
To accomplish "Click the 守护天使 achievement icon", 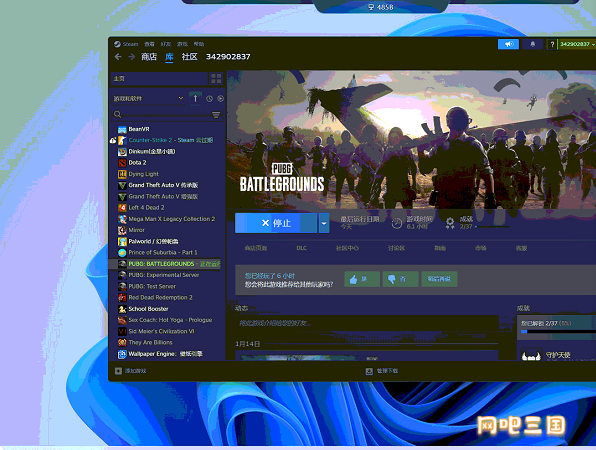I will tap(531, 355).
